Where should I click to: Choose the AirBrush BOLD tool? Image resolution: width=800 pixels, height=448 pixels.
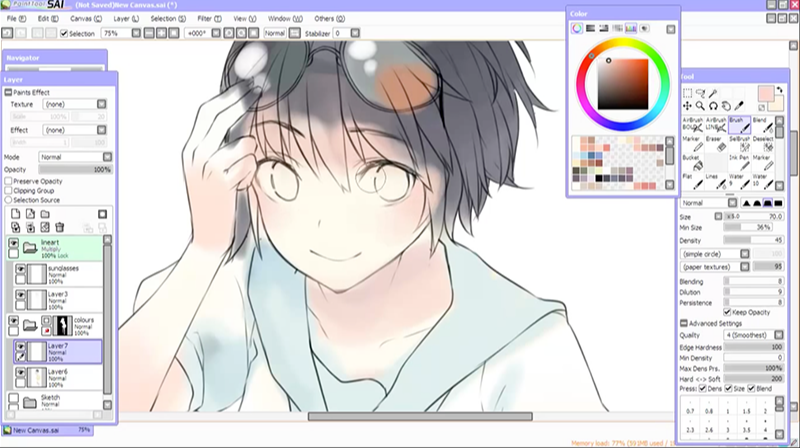point(693,125)
